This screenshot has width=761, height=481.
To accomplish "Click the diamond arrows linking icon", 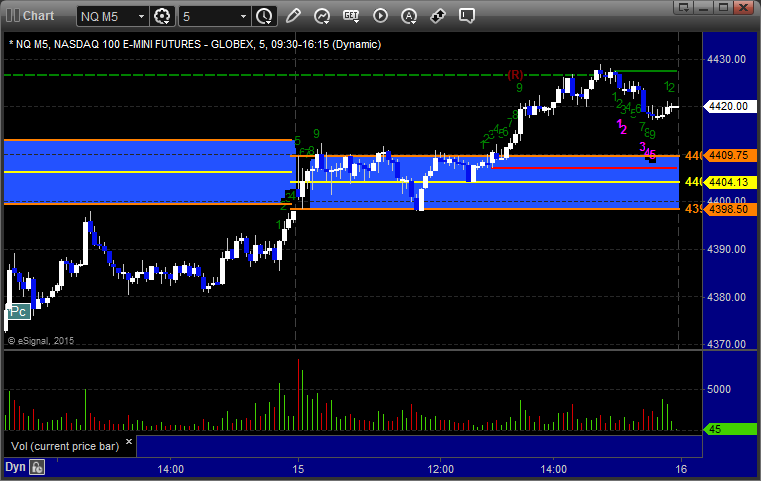I will pyautogui.click(x=438, y=16).
